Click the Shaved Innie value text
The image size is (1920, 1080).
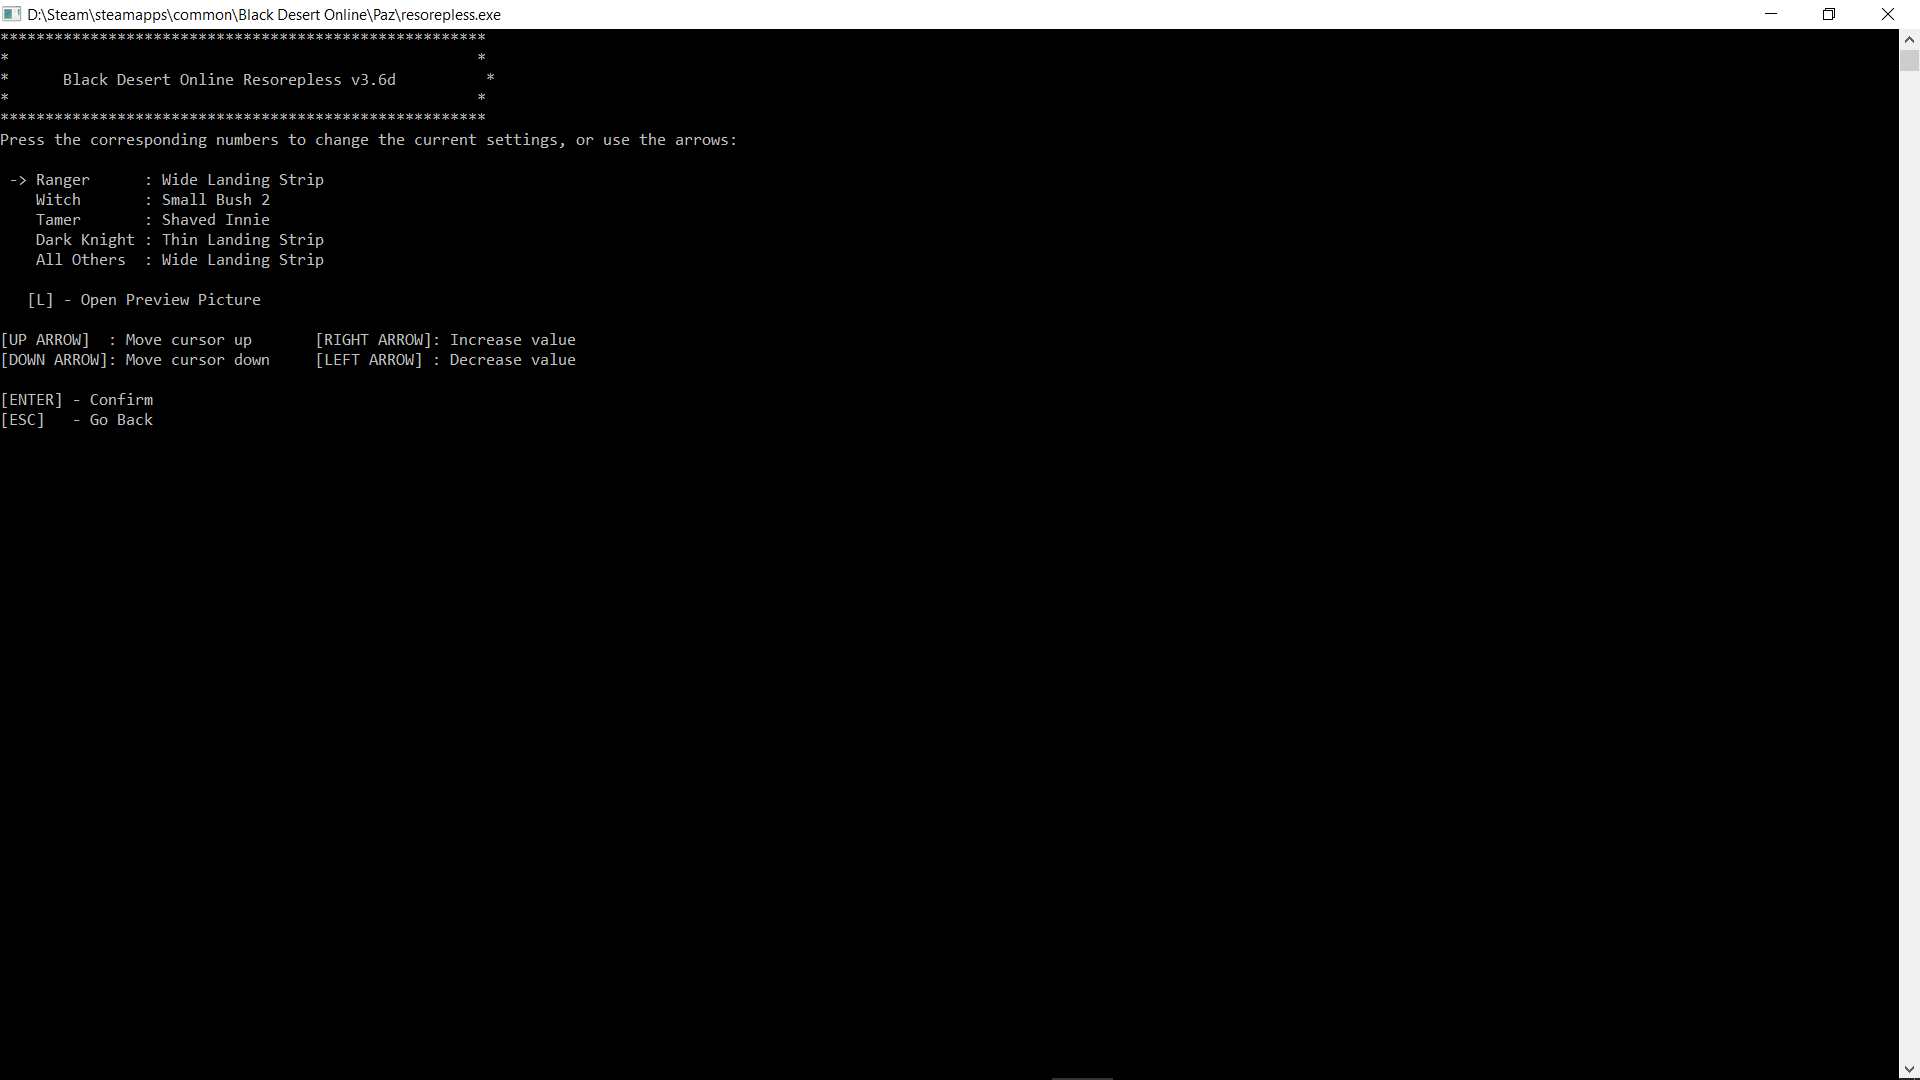click(216, 220)
